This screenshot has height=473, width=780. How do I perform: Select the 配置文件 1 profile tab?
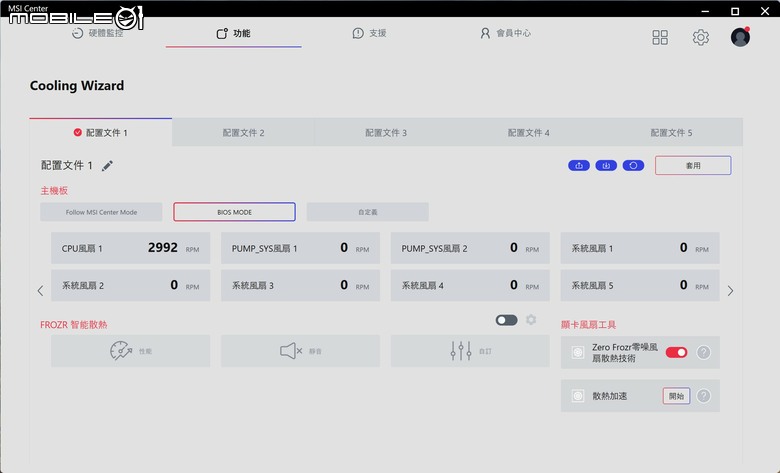tap(100, 133)
